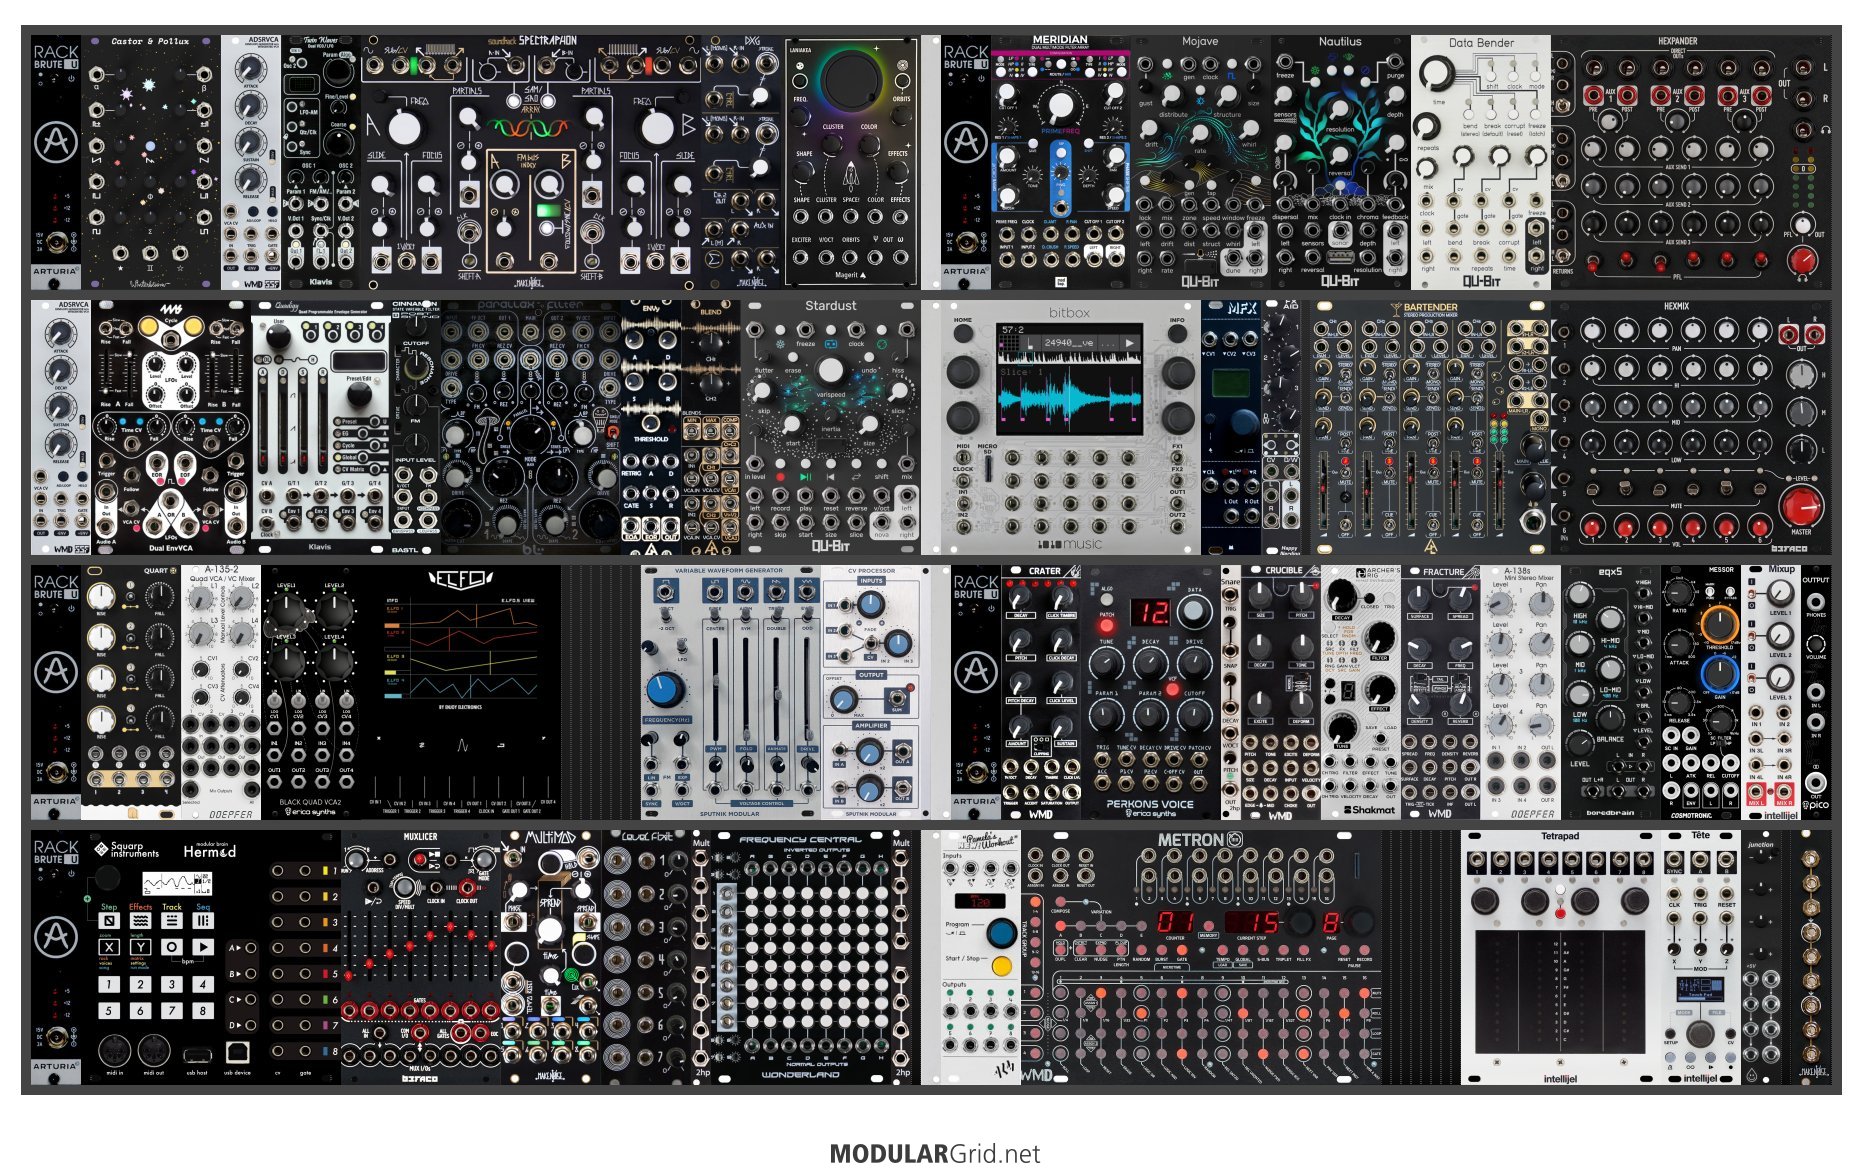Click the large time knob on Data Bender

click(1439, 74)
